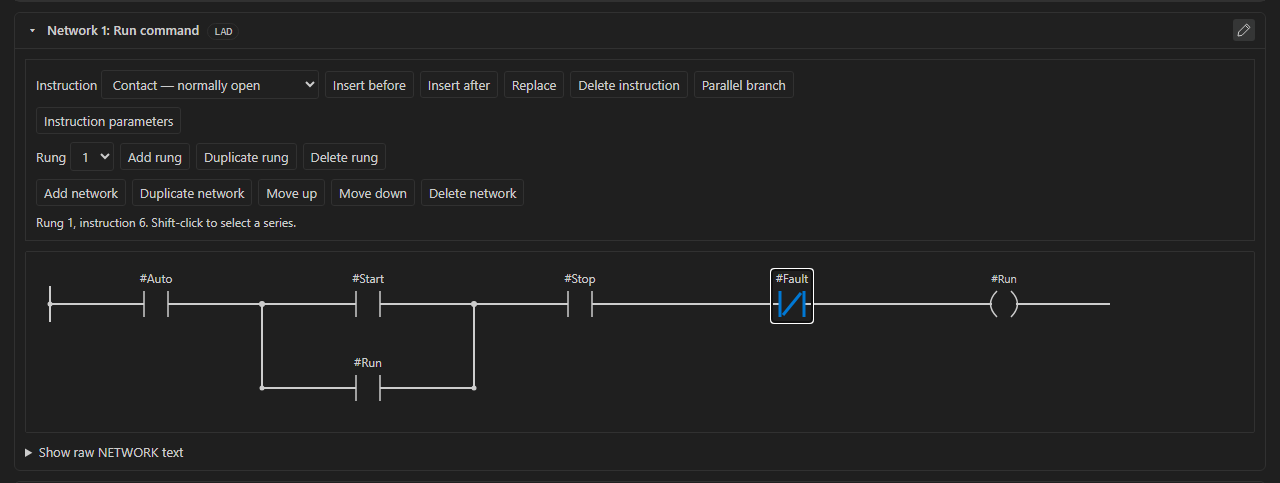
Task: Open the Instruction type dropdown
Action: point(210,85)
